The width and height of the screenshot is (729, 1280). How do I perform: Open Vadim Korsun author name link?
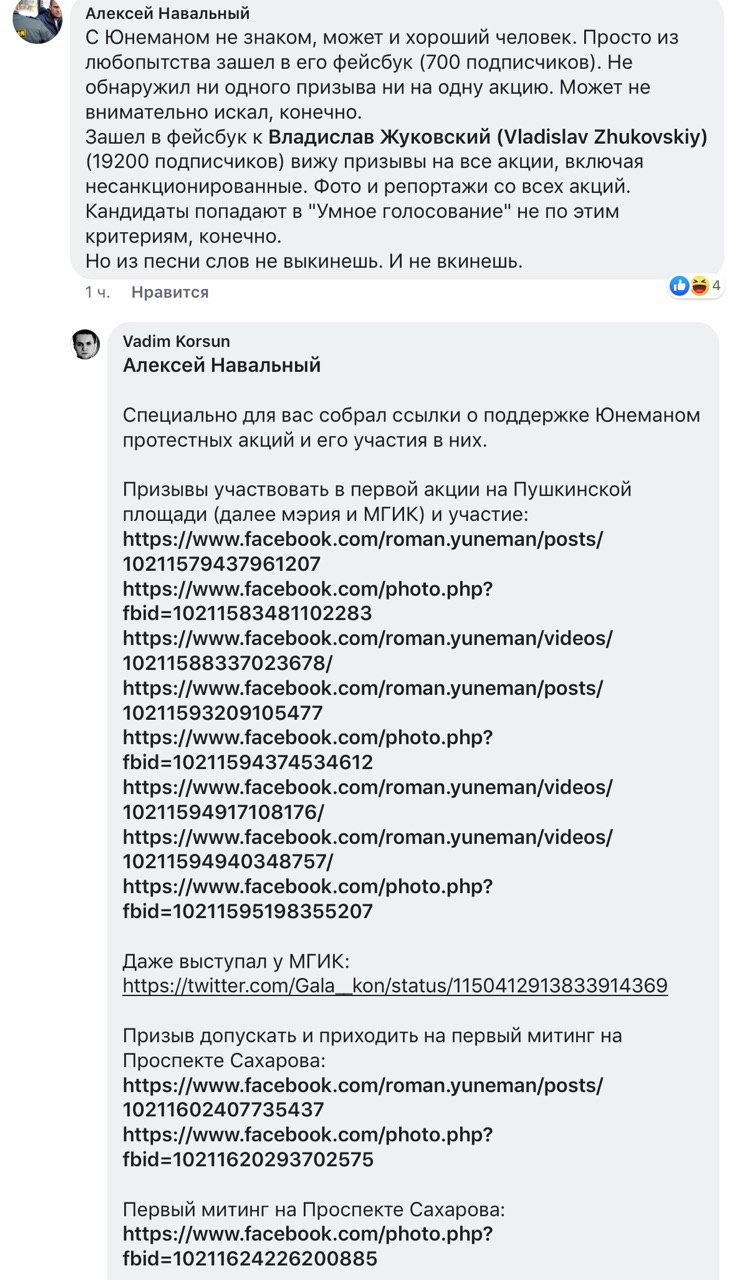tap(176, 342)
